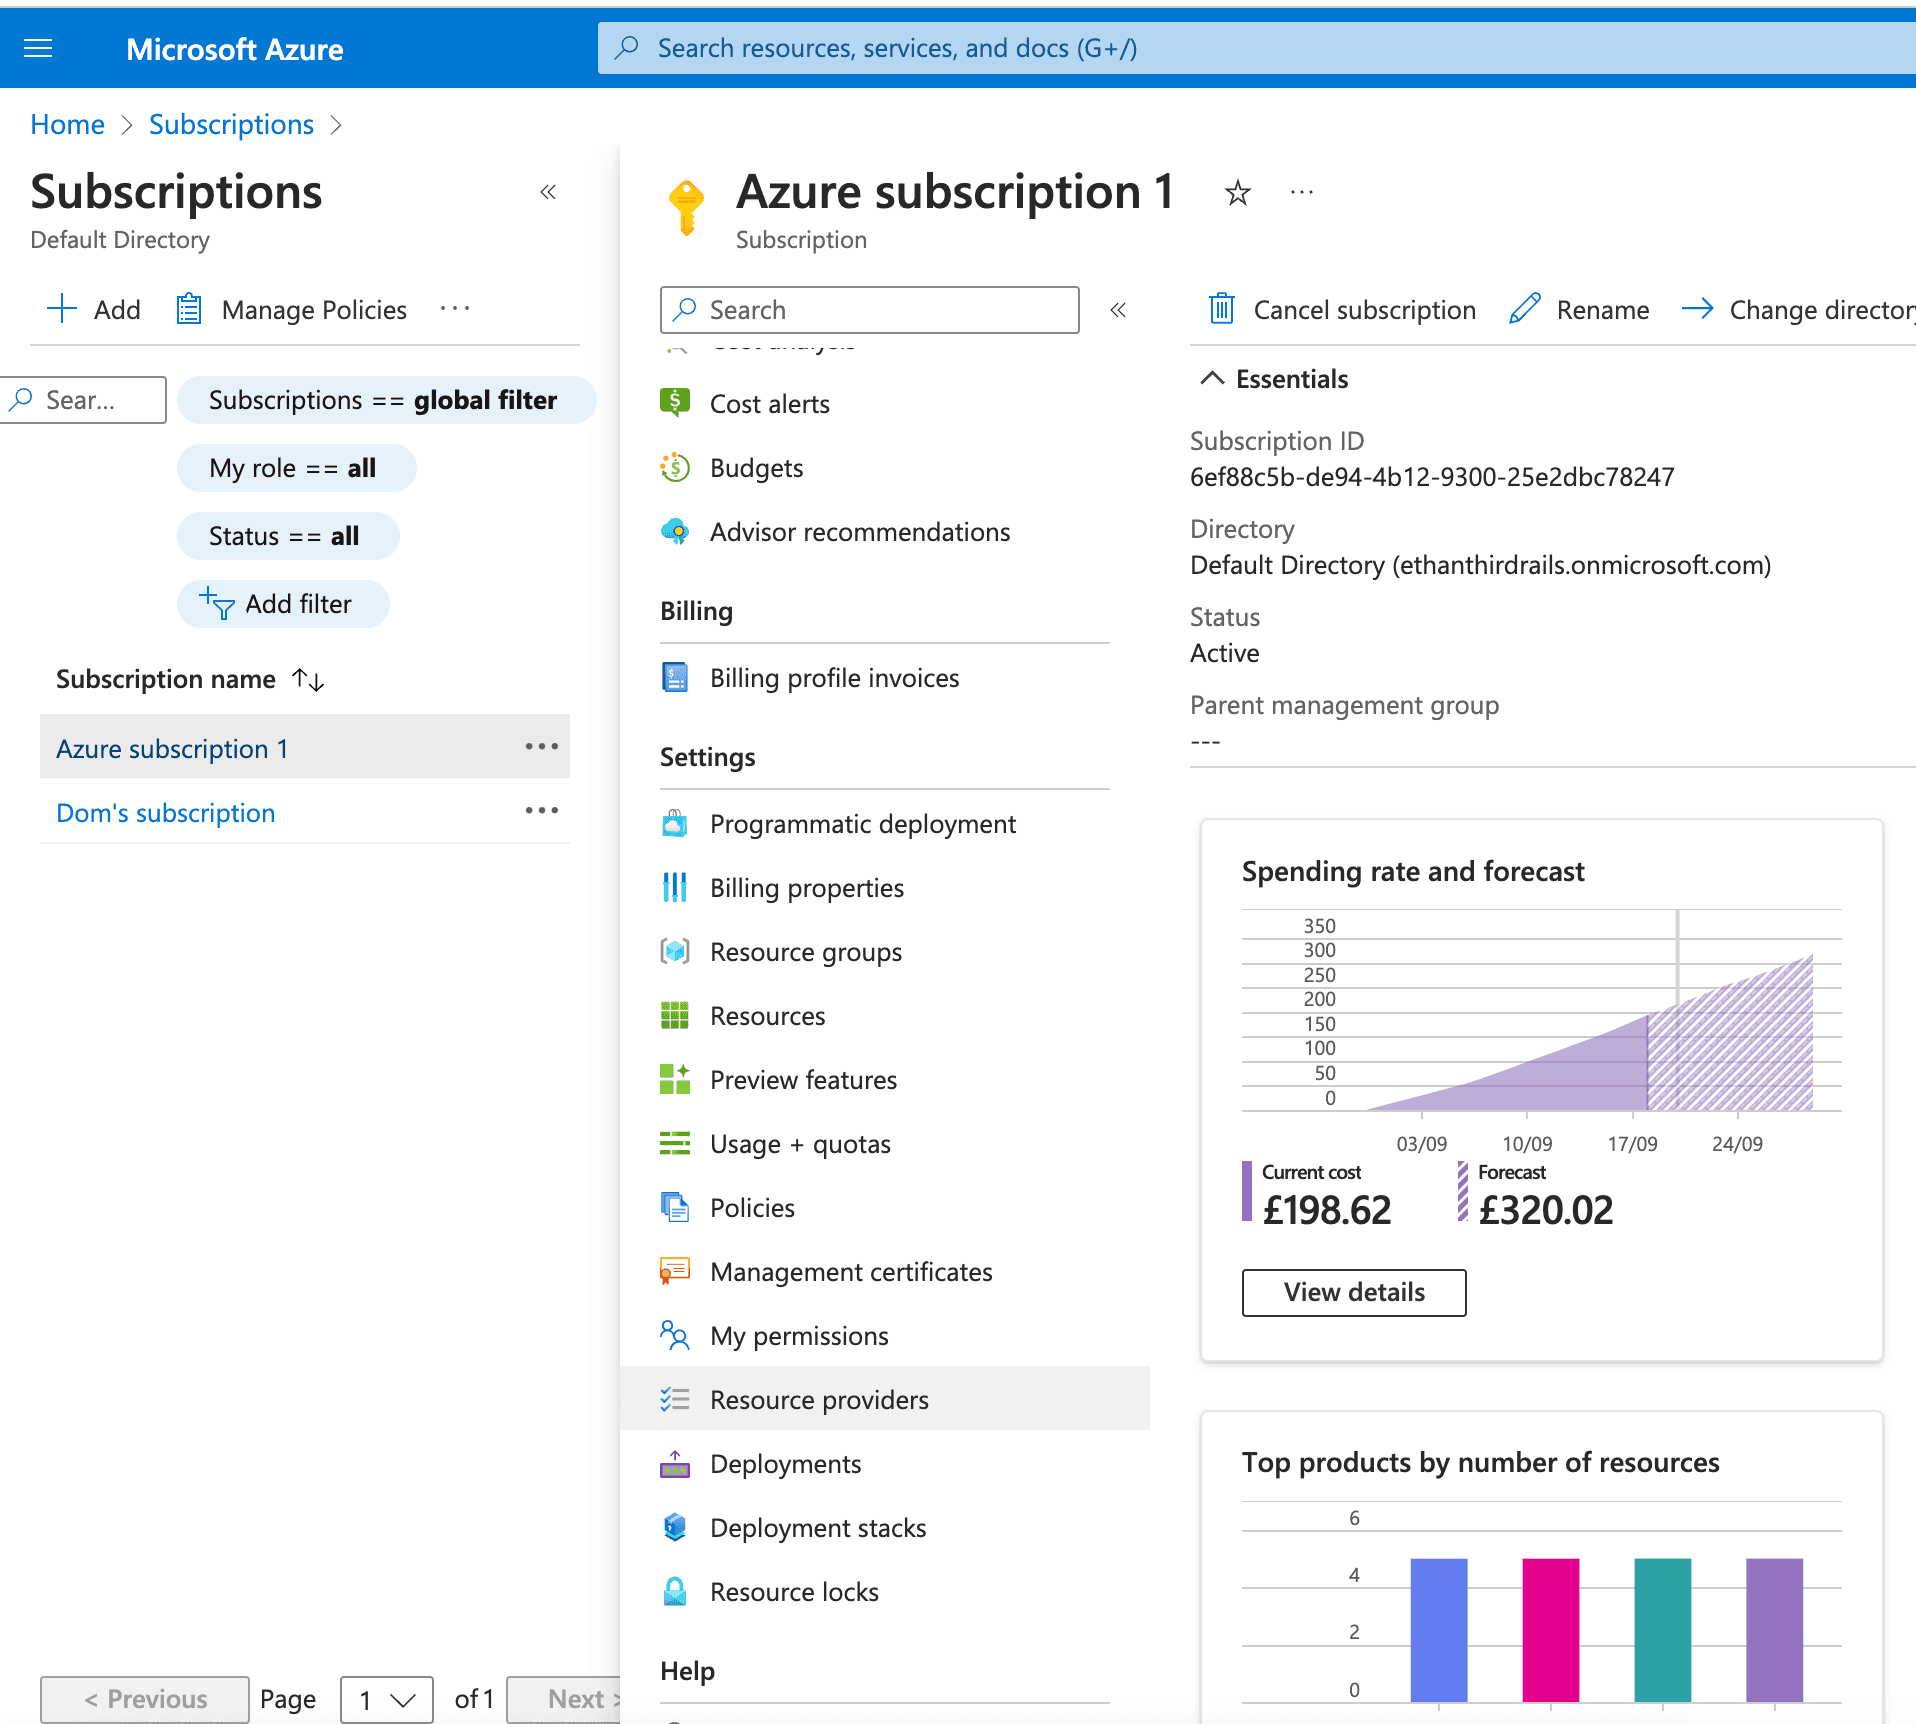The width and height of the screenshot is (1916, 1724).
Task: Open the Resource providers menu item
Action: 885,1398
